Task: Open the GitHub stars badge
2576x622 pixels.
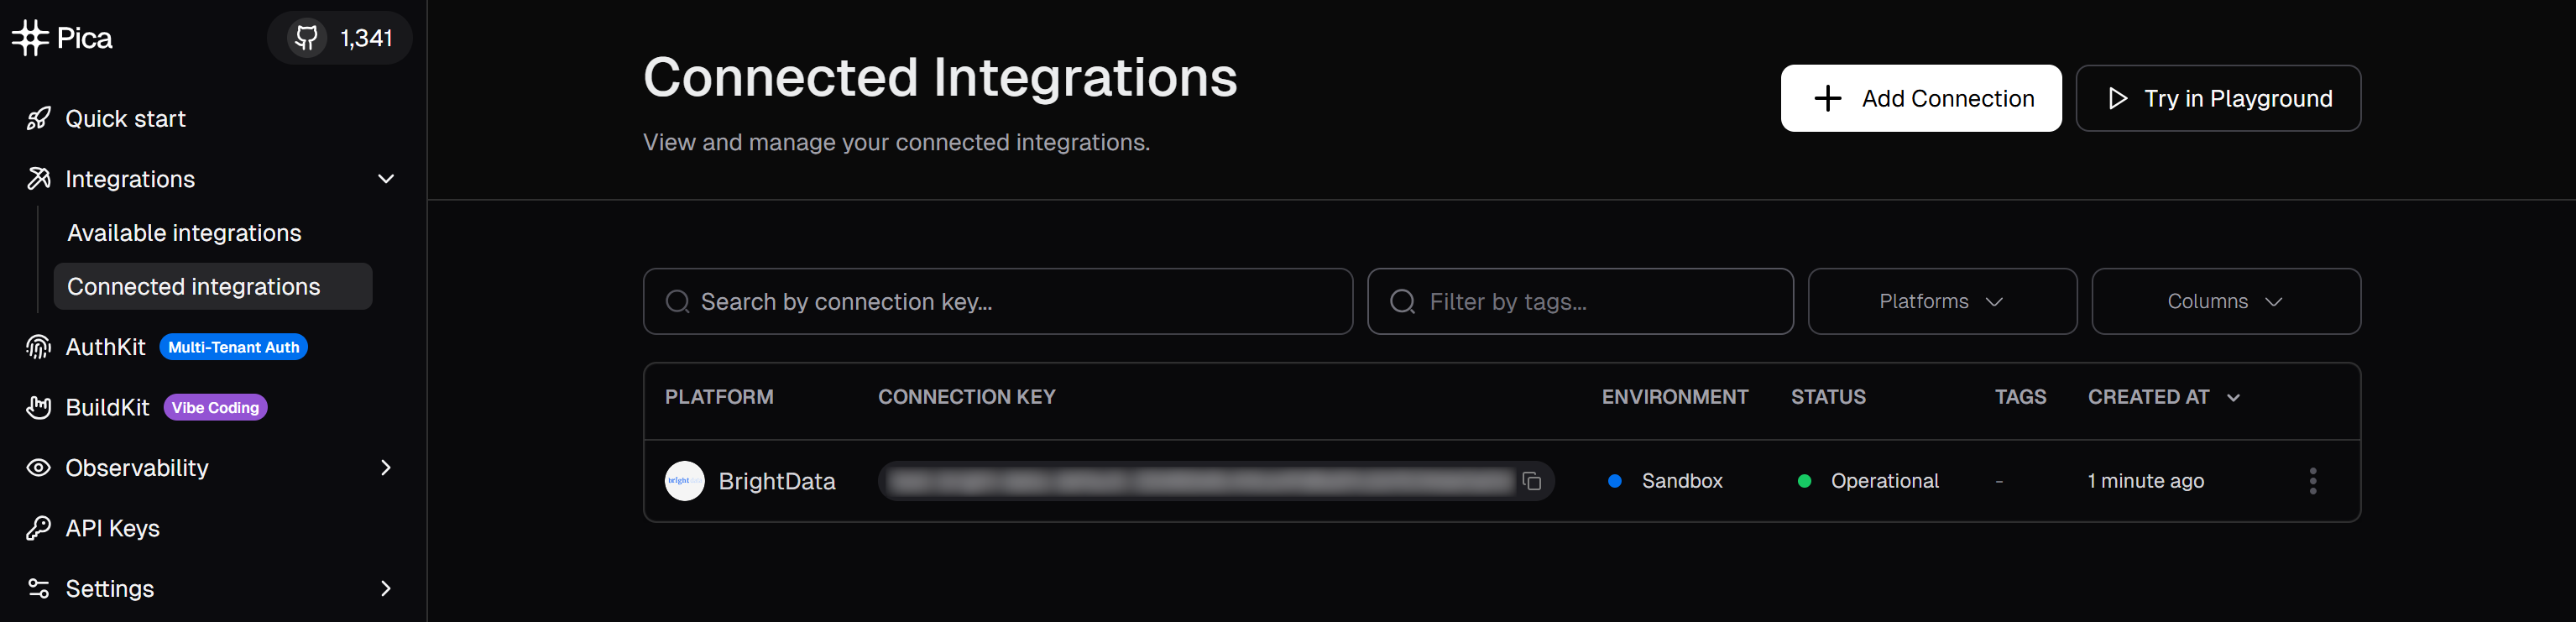Action: [340, 37]
